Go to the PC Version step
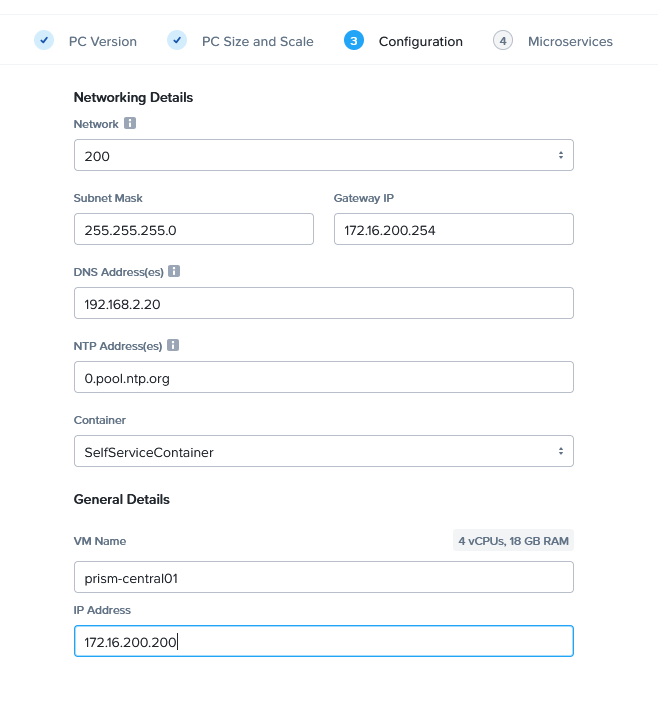 pyautogui.click(x=102, y=41)
